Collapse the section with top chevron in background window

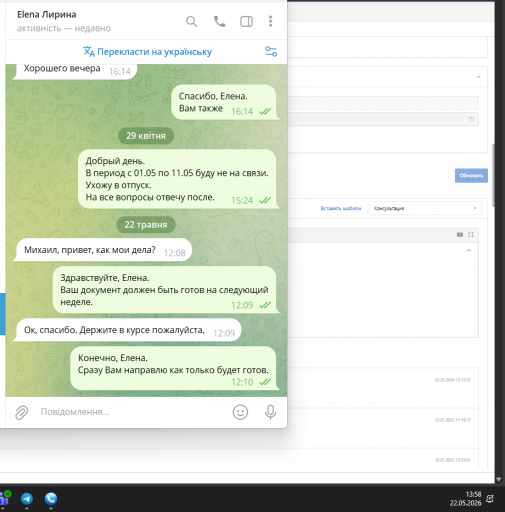coord(479,77)
